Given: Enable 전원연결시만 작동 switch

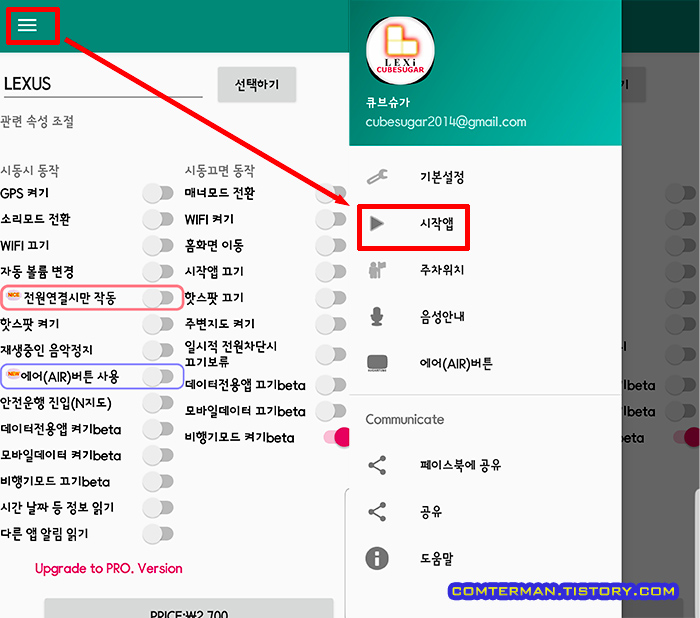Looking at the screenshot, I should pos(158,298).
